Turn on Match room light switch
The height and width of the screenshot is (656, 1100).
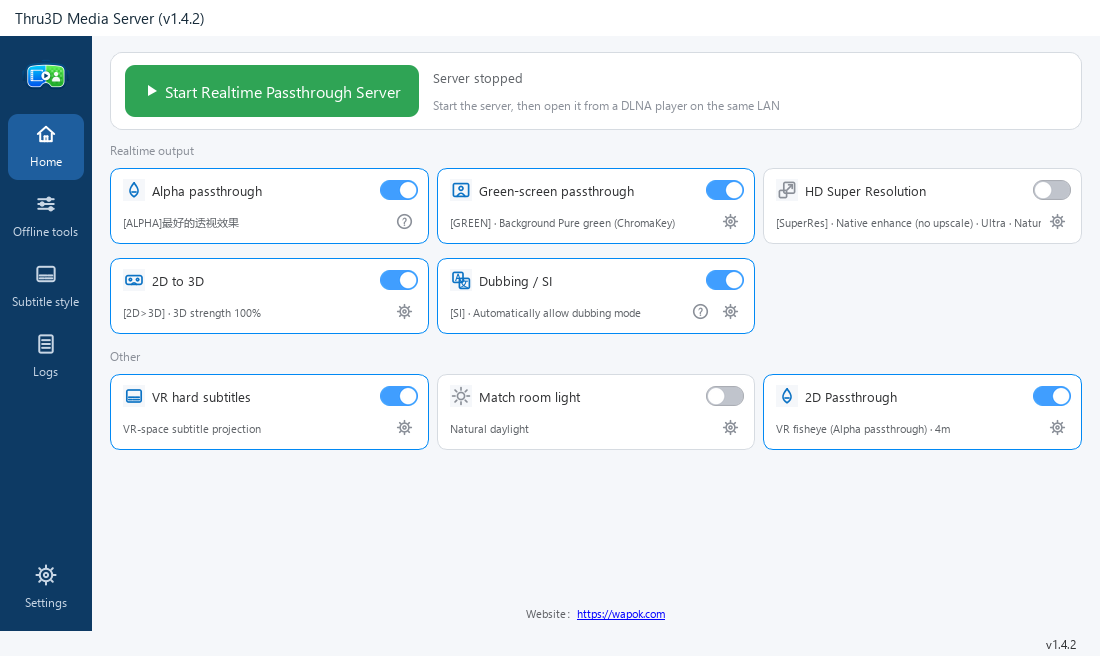click(725, 396)
